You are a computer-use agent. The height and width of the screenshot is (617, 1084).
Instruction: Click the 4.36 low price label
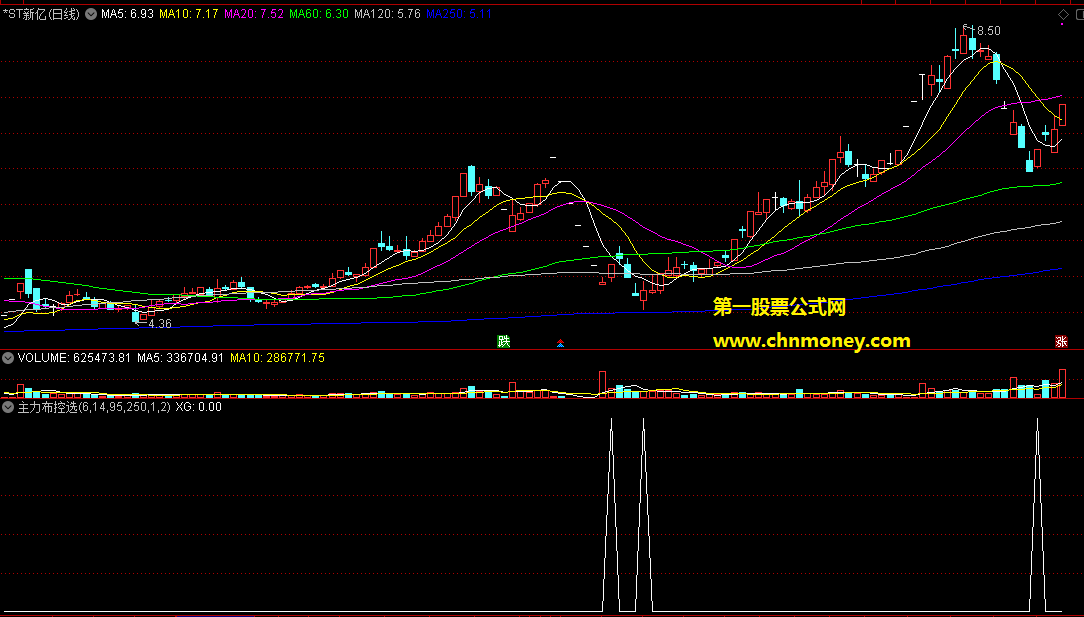click(x=160, y=324)
